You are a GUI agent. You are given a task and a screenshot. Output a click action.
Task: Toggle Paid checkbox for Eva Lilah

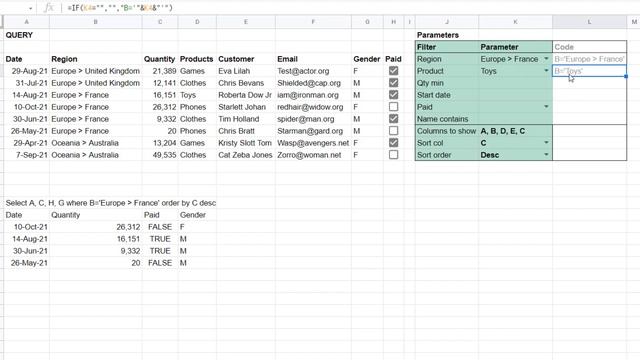tap(393, 71)
